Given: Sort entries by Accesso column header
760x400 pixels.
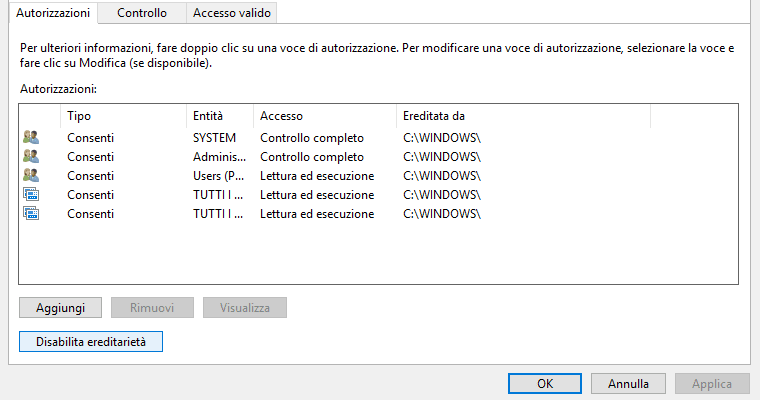Looking at the screenshot, I should (x=323, y=116).
